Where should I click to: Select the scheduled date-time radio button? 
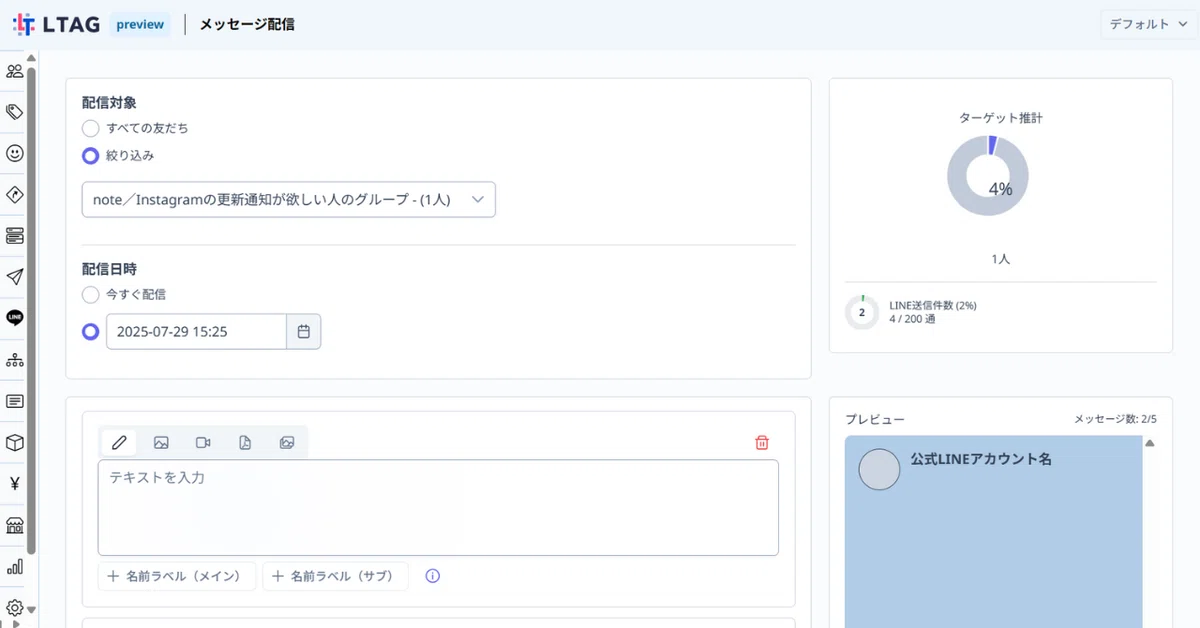coord(91,332)
